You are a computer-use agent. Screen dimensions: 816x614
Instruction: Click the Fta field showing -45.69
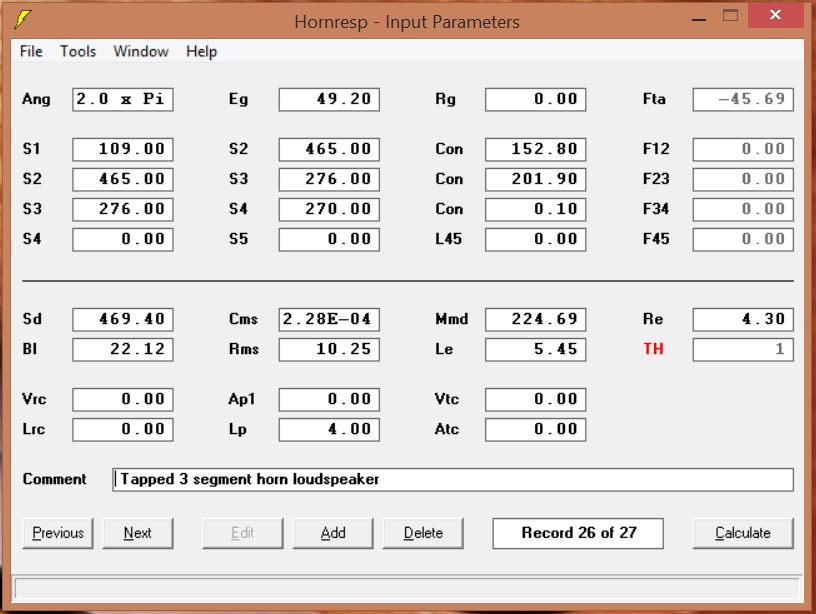tap(743, 99)
